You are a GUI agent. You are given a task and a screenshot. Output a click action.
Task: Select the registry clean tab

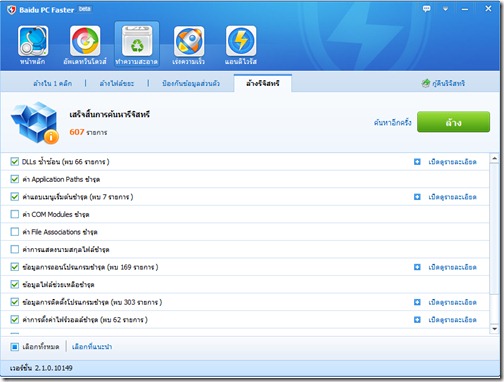pos(263,83)
